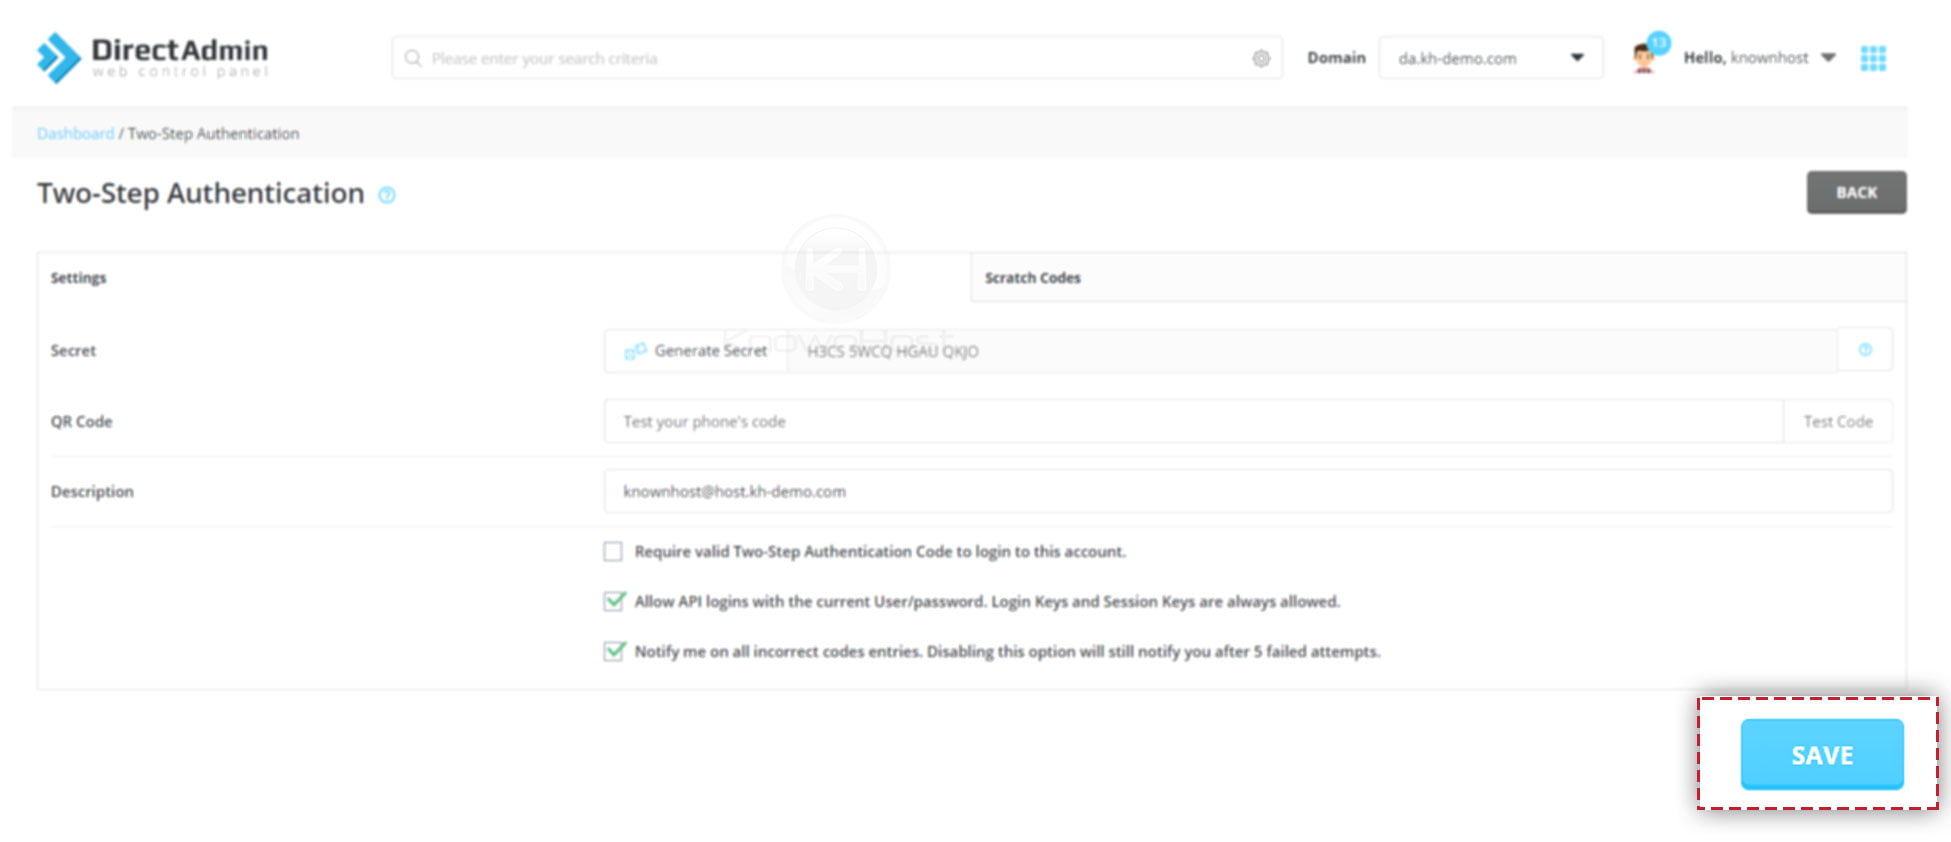Click the DirectAdmin logo icon
Screen dimensions: 1951x842
[59, 57]
